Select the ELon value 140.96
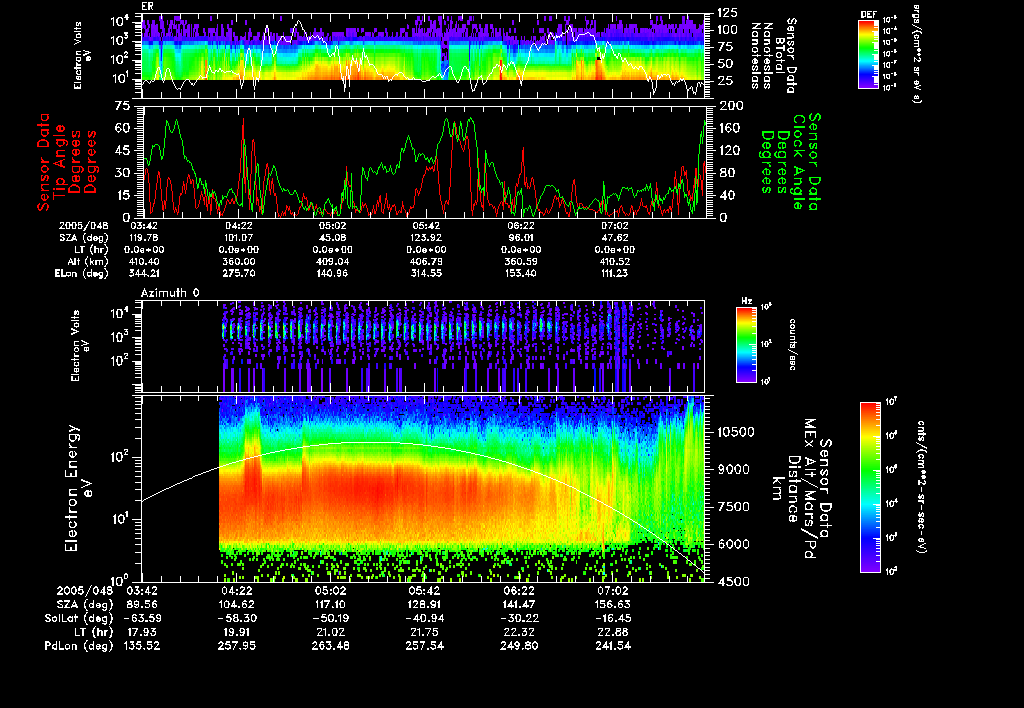The image size is (1024, 708). [332, 273]
